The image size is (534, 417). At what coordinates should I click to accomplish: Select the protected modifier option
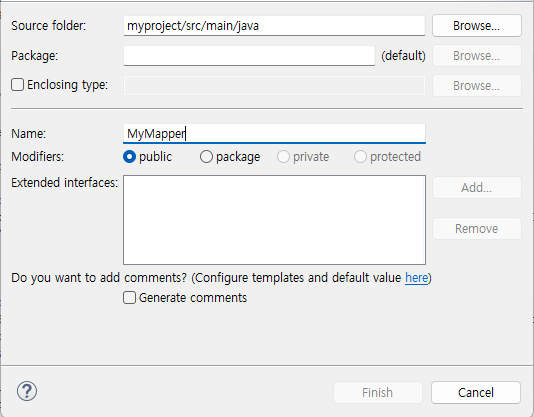(360, 157)
